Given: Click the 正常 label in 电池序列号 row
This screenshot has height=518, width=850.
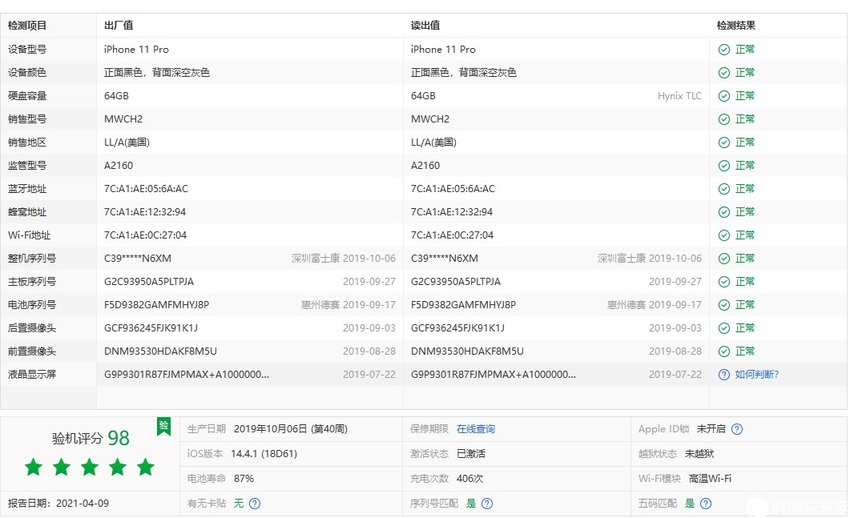Looking at the screenshot, I should pos(745,305).
